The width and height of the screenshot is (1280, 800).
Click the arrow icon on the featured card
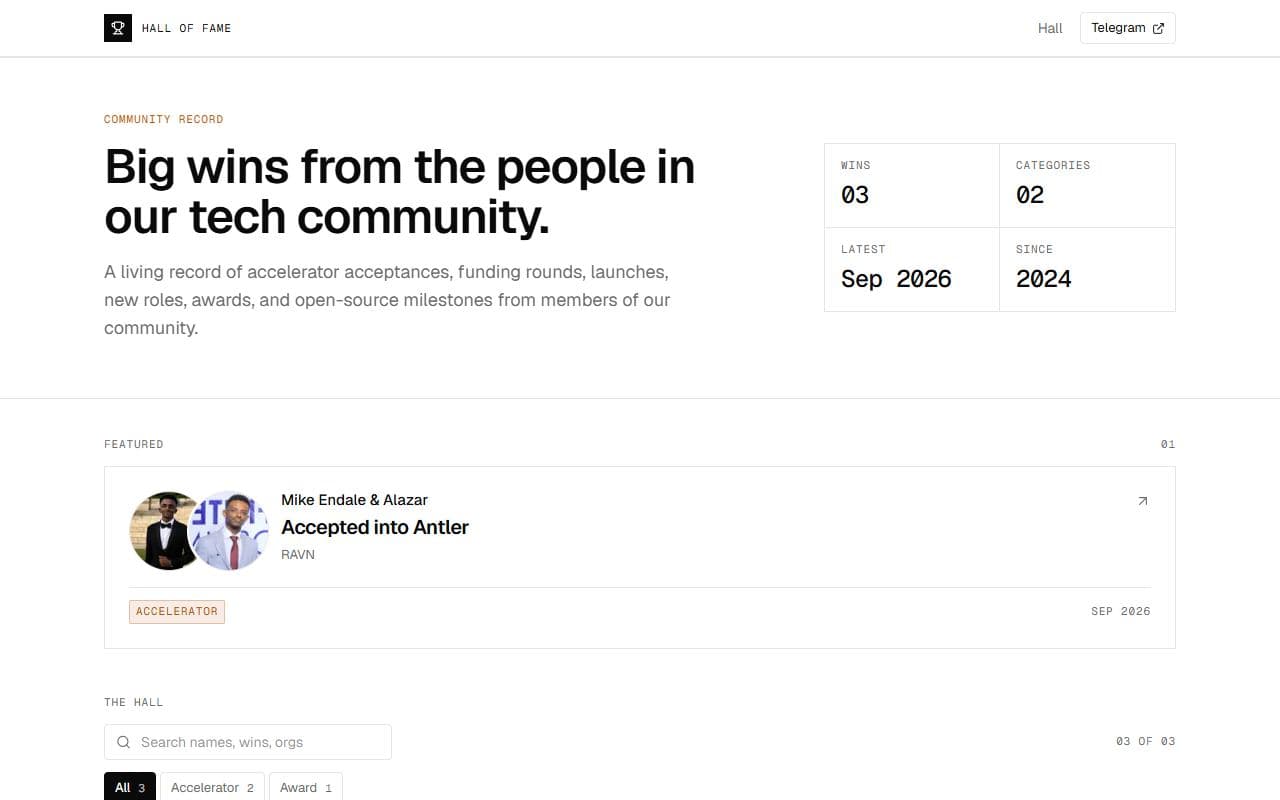1143,501
